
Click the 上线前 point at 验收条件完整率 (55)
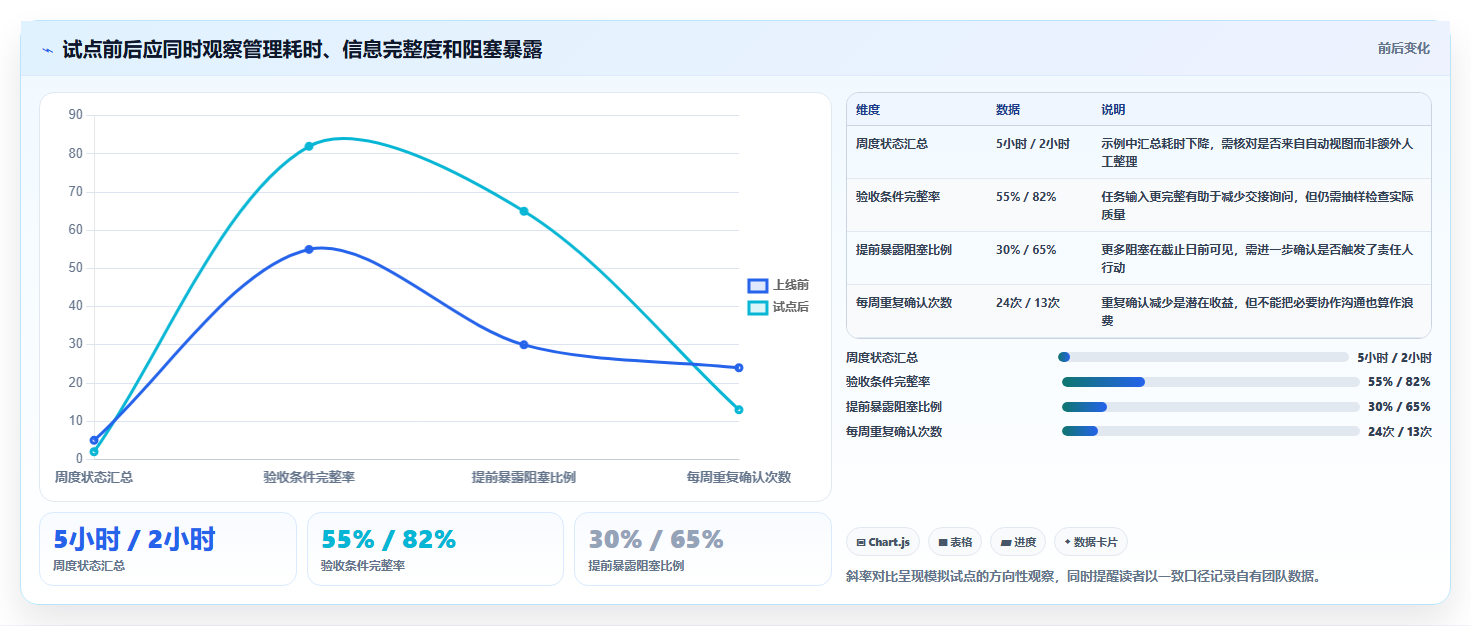pos(309,249)
